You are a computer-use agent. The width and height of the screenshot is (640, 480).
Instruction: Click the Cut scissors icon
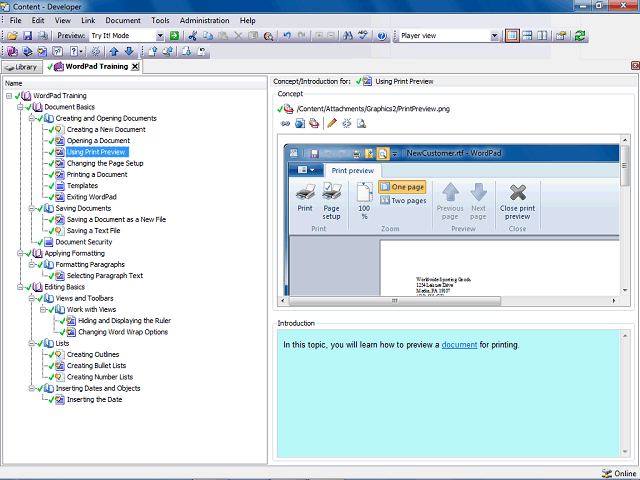point(193,36)
